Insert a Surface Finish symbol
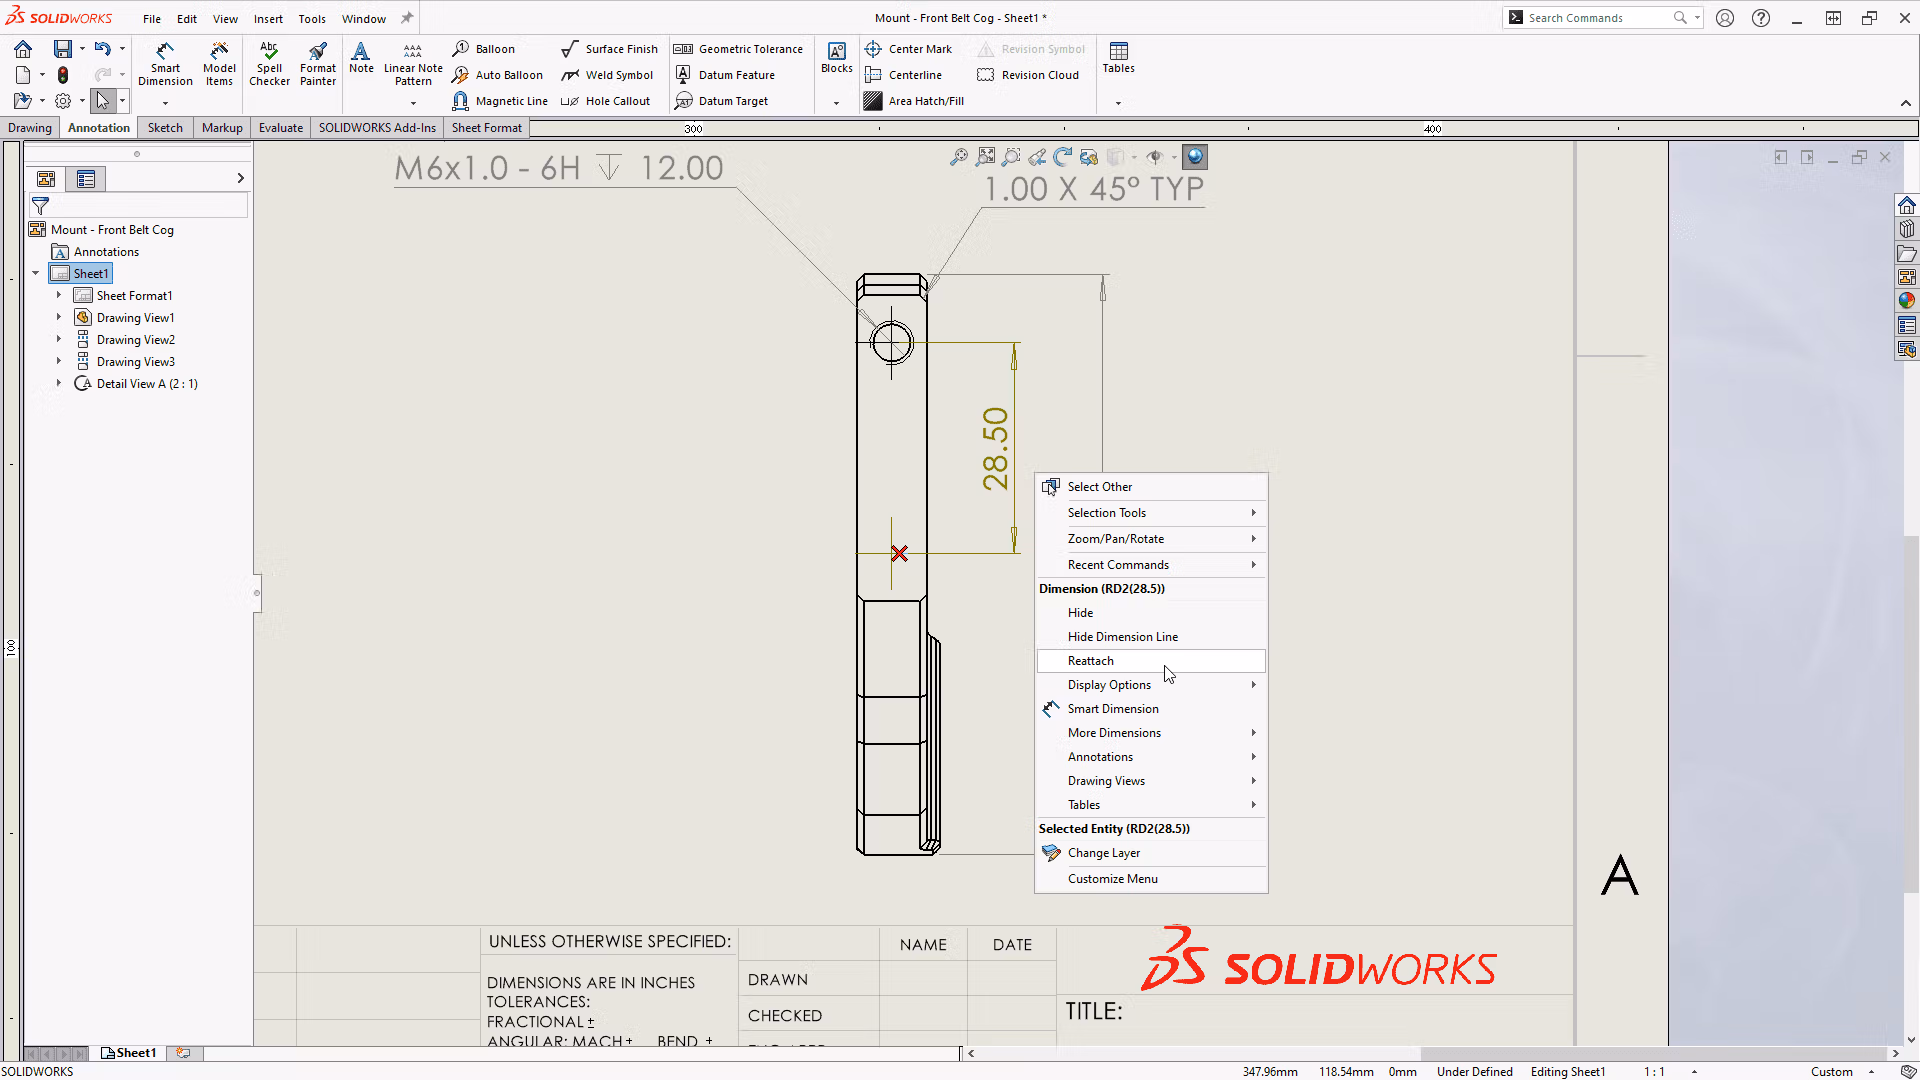Viewport: 1920px width, 1080px height. click(609, 49)
